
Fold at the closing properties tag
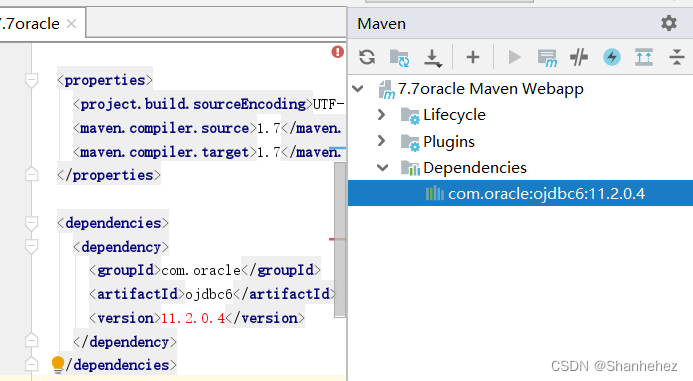point(31,175)
